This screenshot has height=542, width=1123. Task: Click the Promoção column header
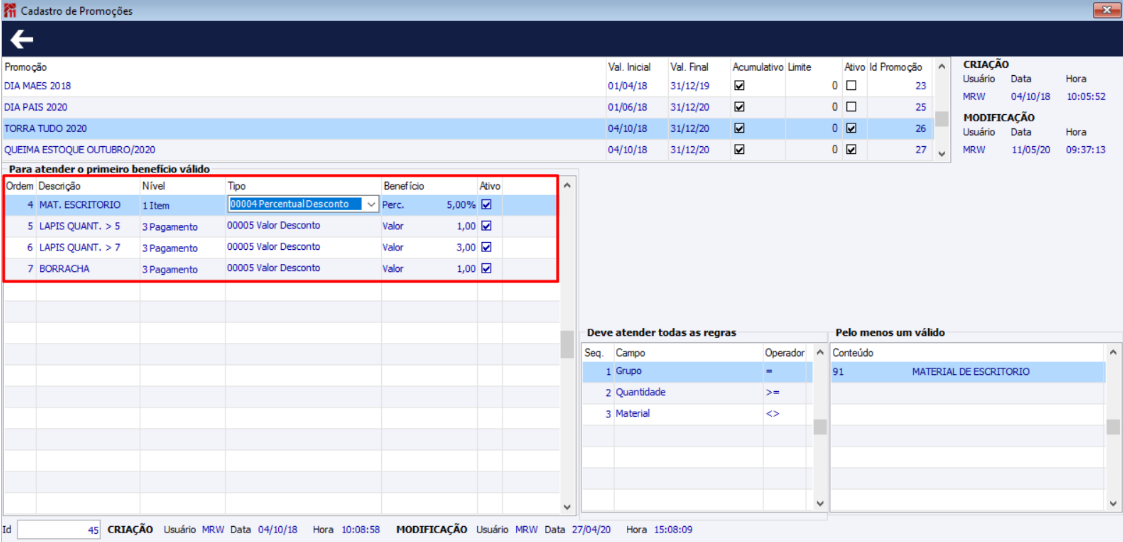coord(26,67)
